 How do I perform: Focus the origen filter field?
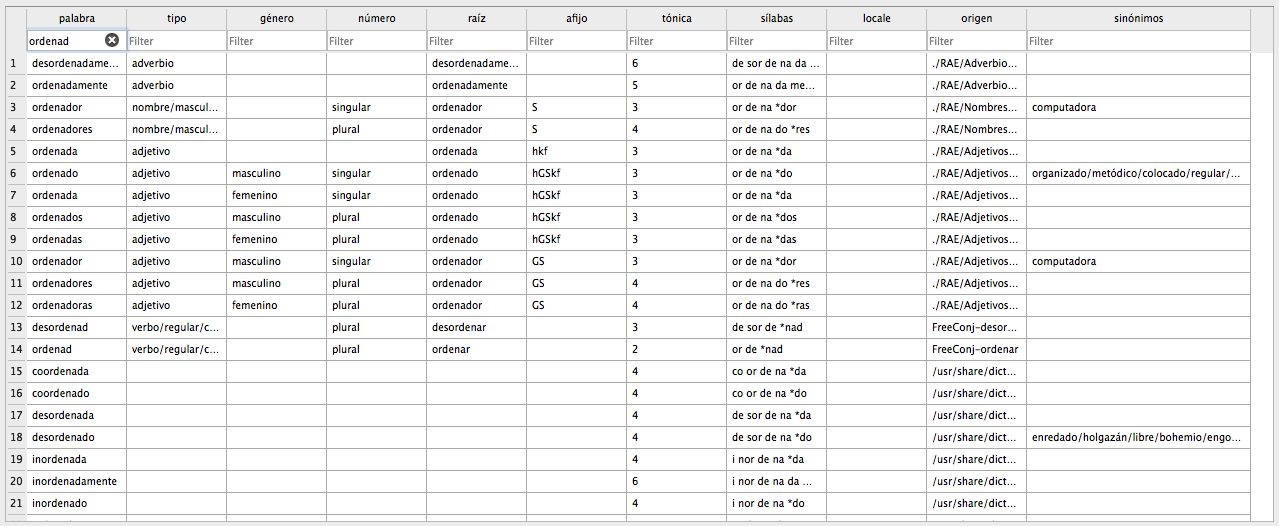pyautogui.click(x=977, y=41)
